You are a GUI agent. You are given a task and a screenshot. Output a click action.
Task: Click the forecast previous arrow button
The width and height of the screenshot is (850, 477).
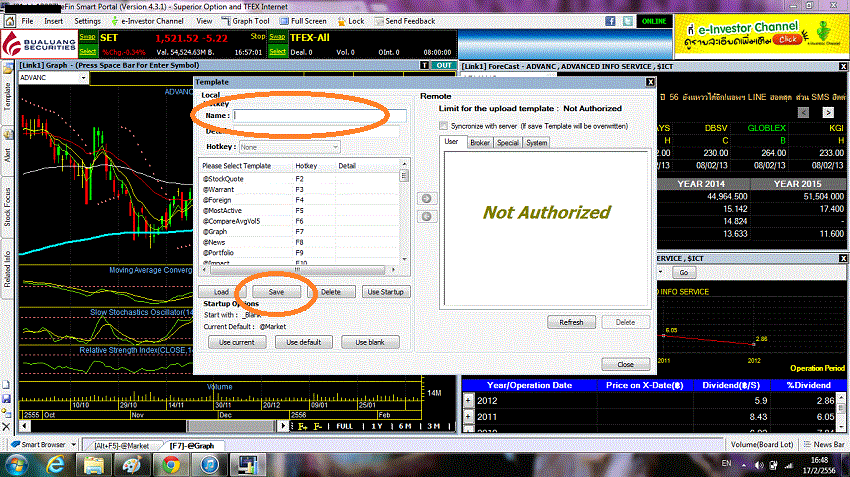[803, 112]
